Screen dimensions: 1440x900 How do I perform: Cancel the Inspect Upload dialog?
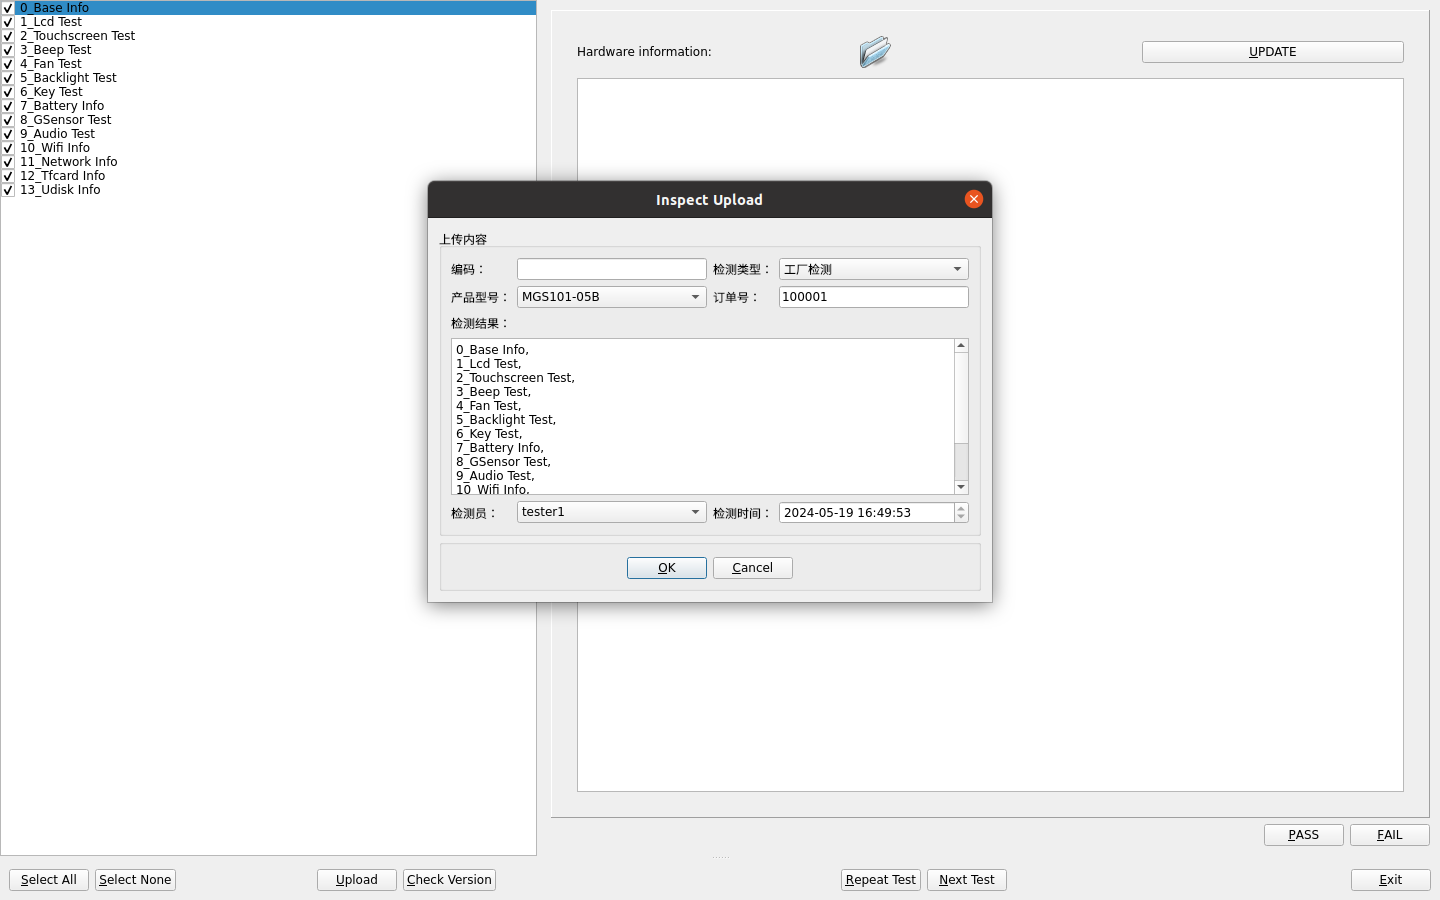tap(753, 568)
